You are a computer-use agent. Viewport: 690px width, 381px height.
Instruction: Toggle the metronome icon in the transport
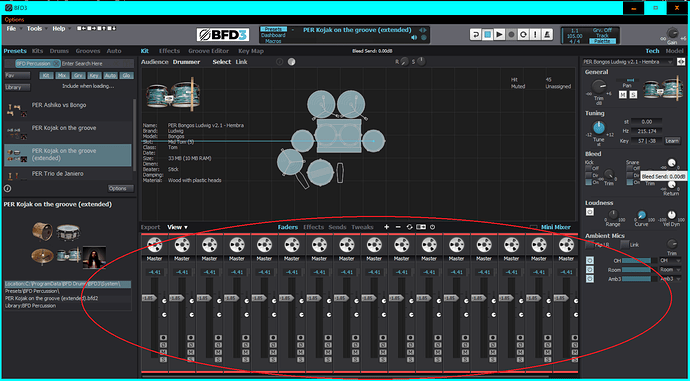(547, 35)
